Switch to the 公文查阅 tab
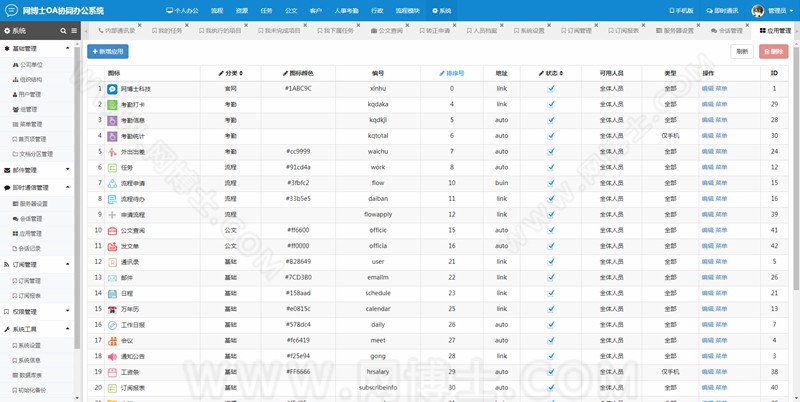The image size is (800, 402). click(387, 31)
